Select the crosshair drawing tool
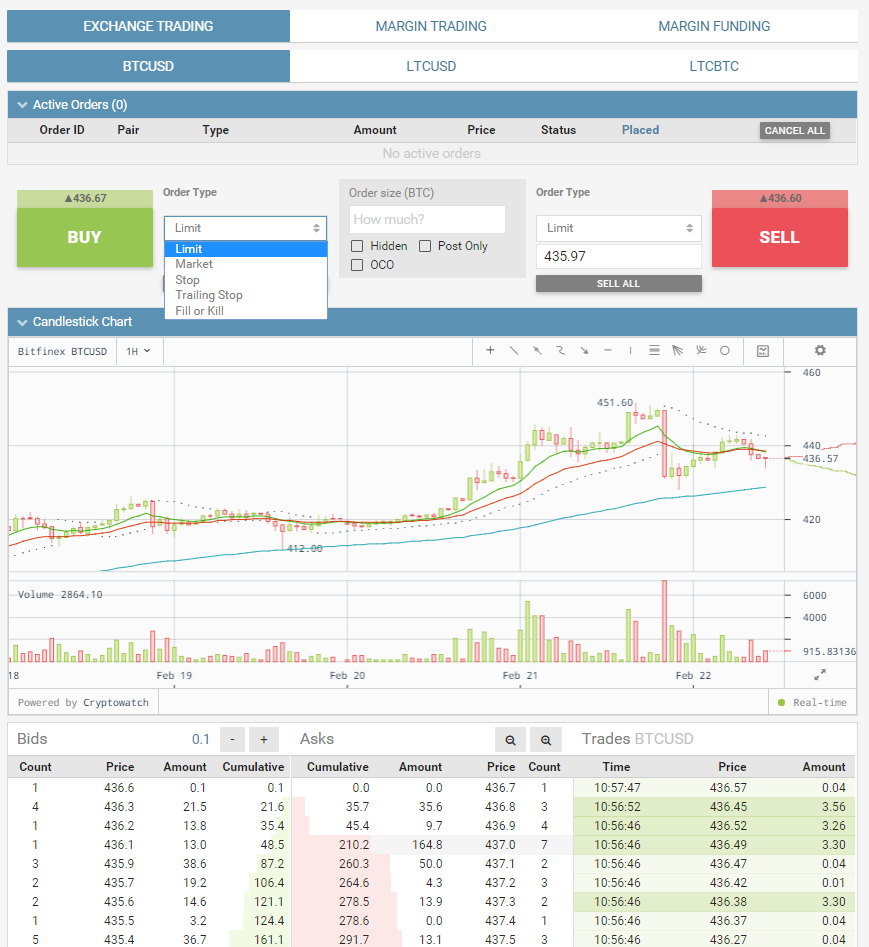Screen dimensions: 869x947 [x=490, y=350]
